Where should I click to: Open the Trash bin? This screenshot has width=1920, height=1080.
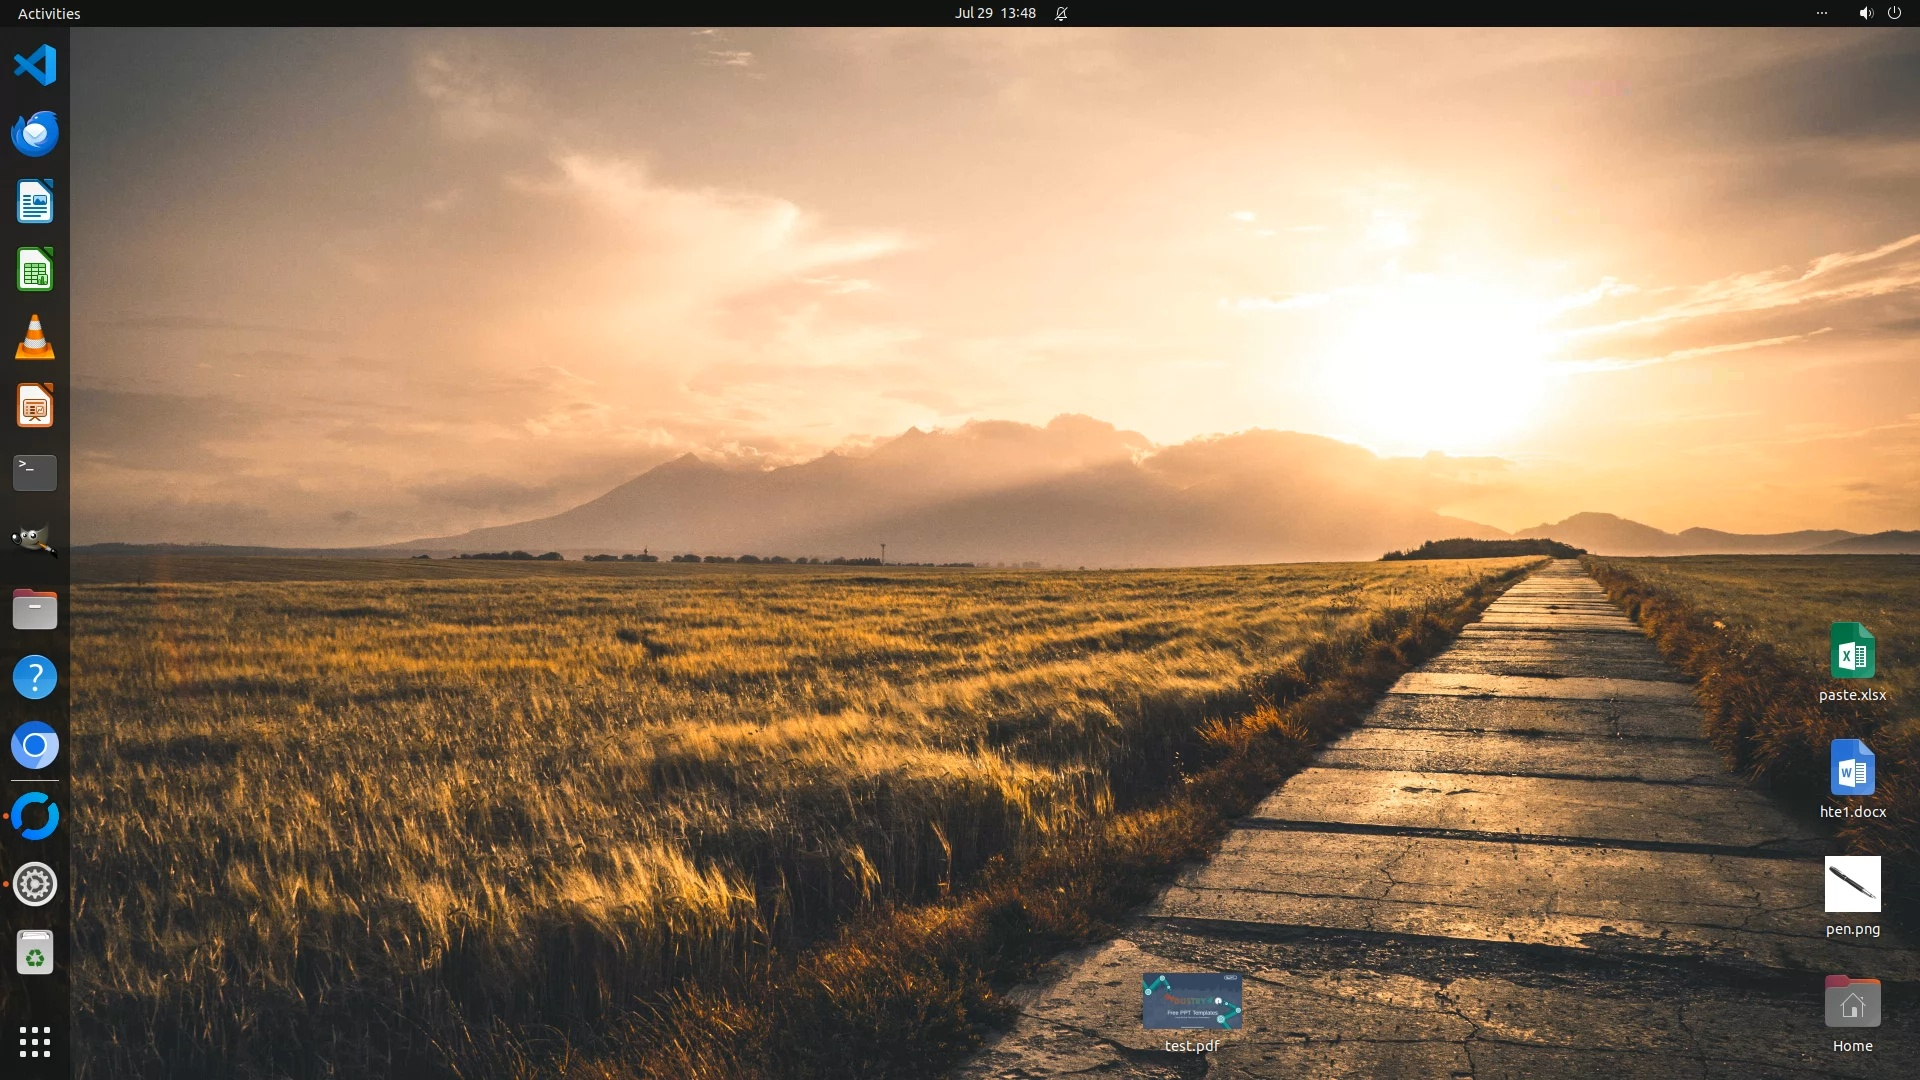pyautogui.click(x=35, y=953)
